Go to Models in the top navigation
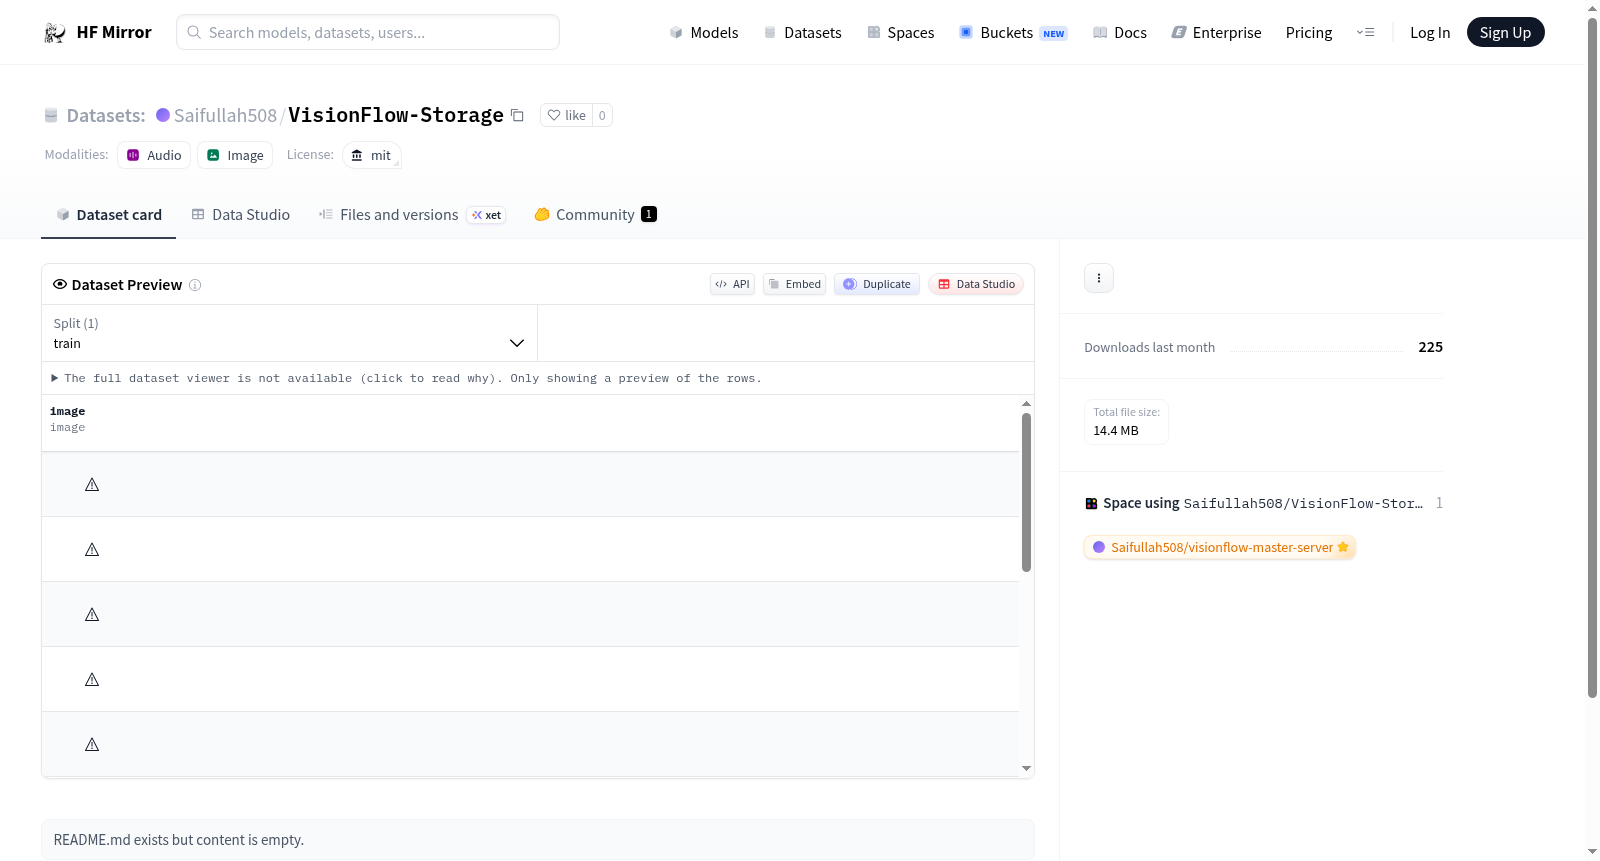The width and height of the screenshot is (1600, 861). pos(704,32)
